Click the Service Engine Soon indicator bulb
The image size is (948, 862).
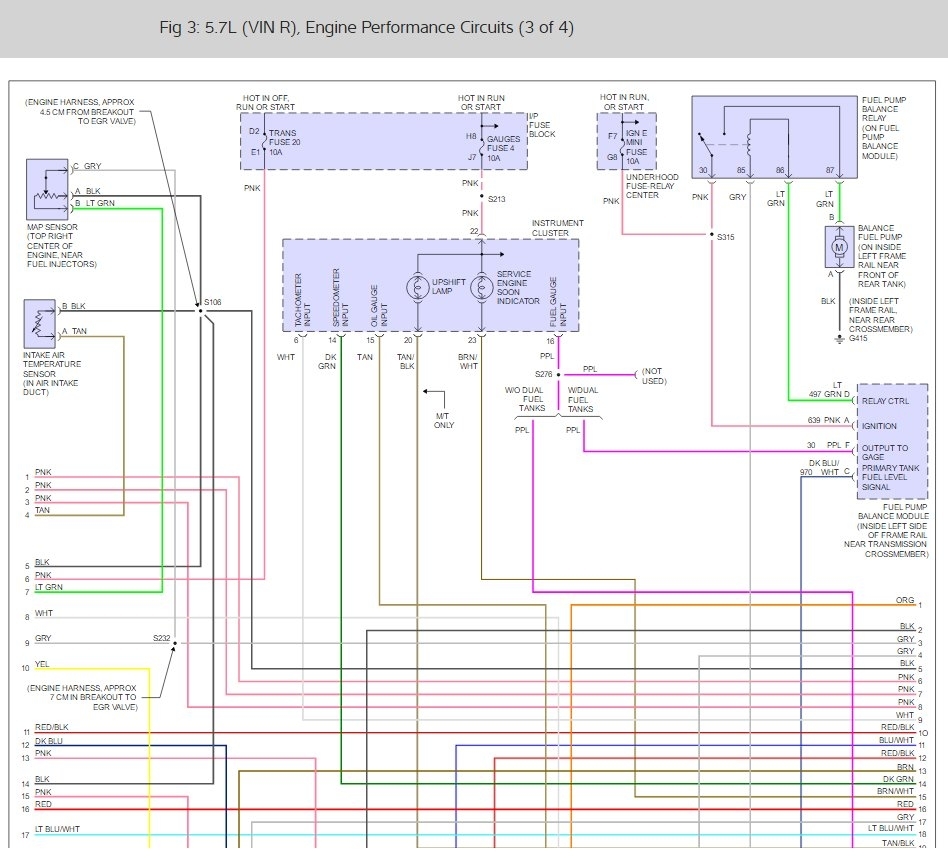[480, 286]
